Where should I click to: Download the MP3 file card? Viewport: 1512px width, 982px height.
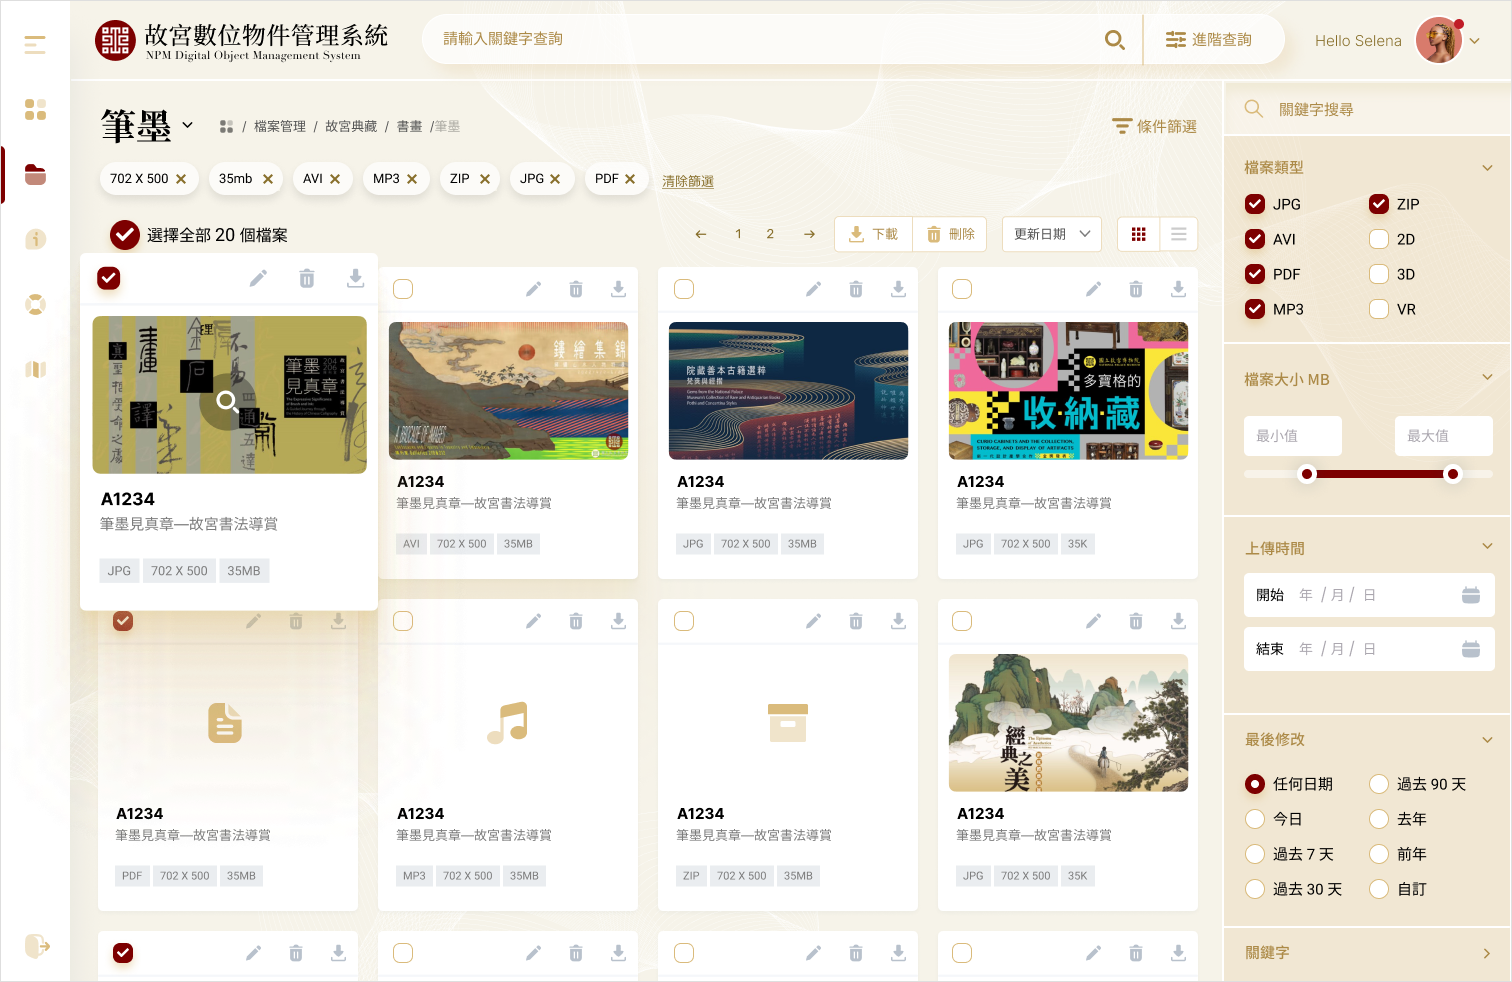point(618,621)
